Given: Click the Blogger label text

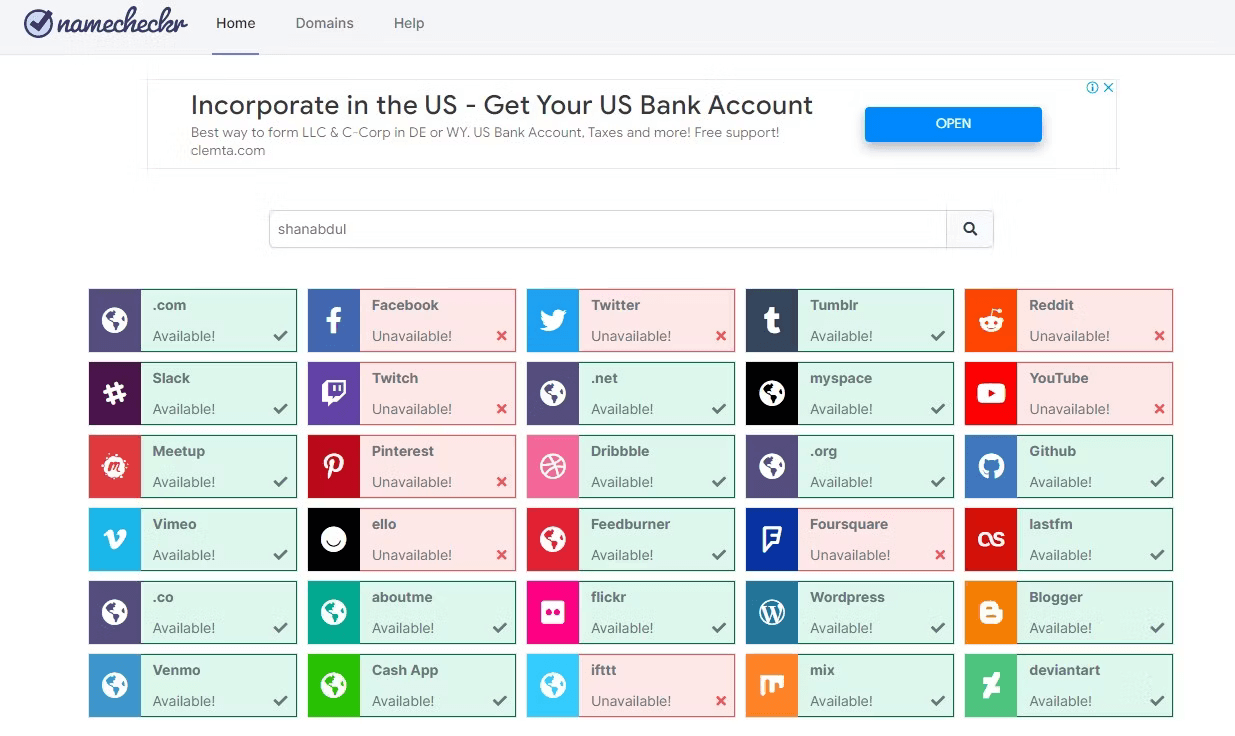Looking at the screenshot, I should pyautogui.click(x=1056, y=597).
